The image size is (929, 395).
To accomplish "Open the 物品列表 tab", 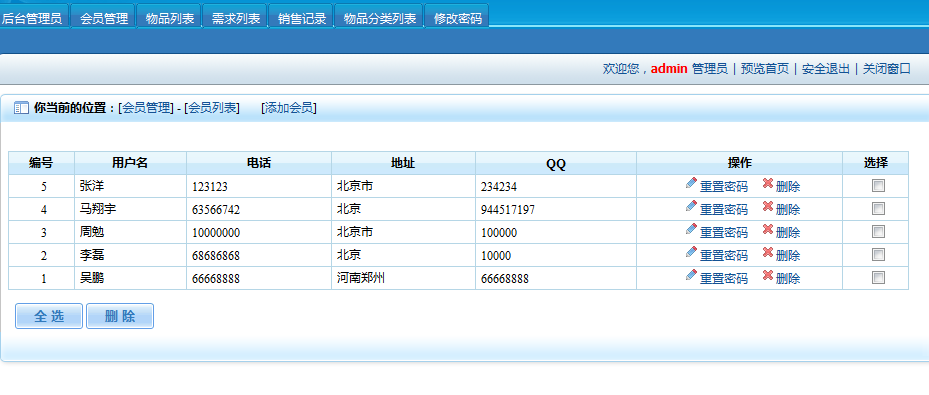I will pyautogui.click(x=170, y=16).
